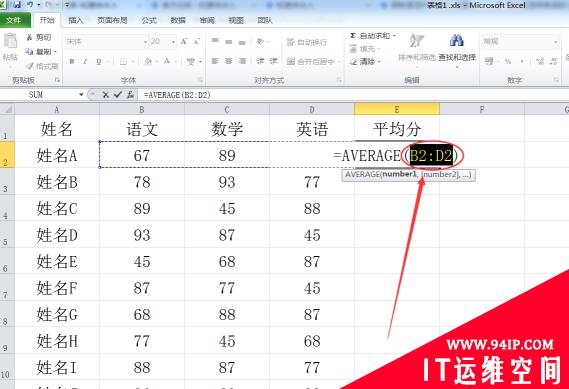Open the font color A button
The image size is (569, 389).
(167, 61)
